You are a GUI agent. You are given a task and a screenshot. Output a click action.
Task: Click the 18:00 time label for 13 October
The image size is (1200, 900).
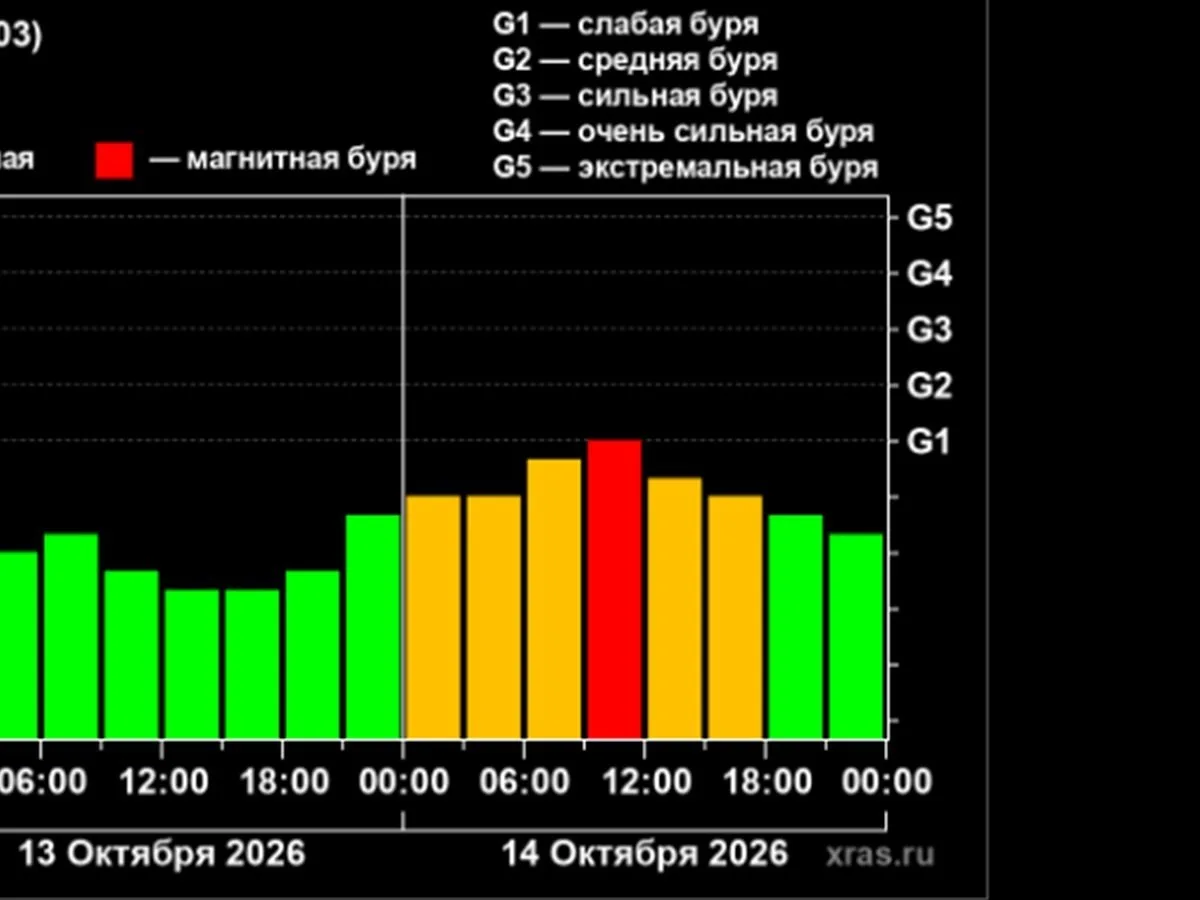pyautogui.click(x=283, y=781)
